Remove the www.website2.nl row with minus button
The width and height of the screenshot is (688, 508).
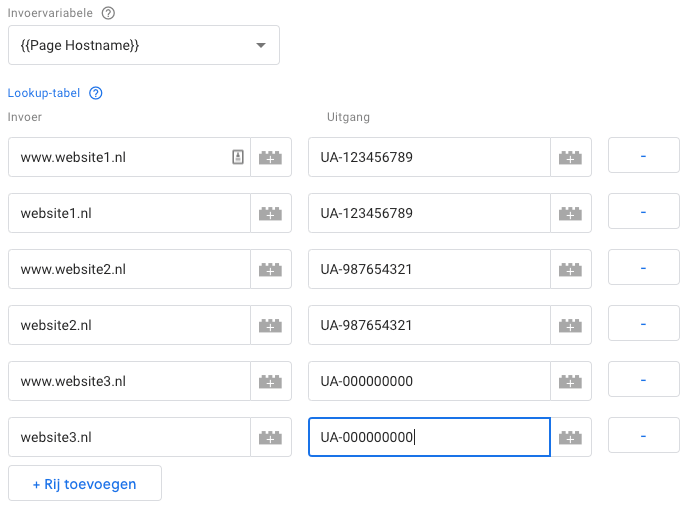coord(643,269)
